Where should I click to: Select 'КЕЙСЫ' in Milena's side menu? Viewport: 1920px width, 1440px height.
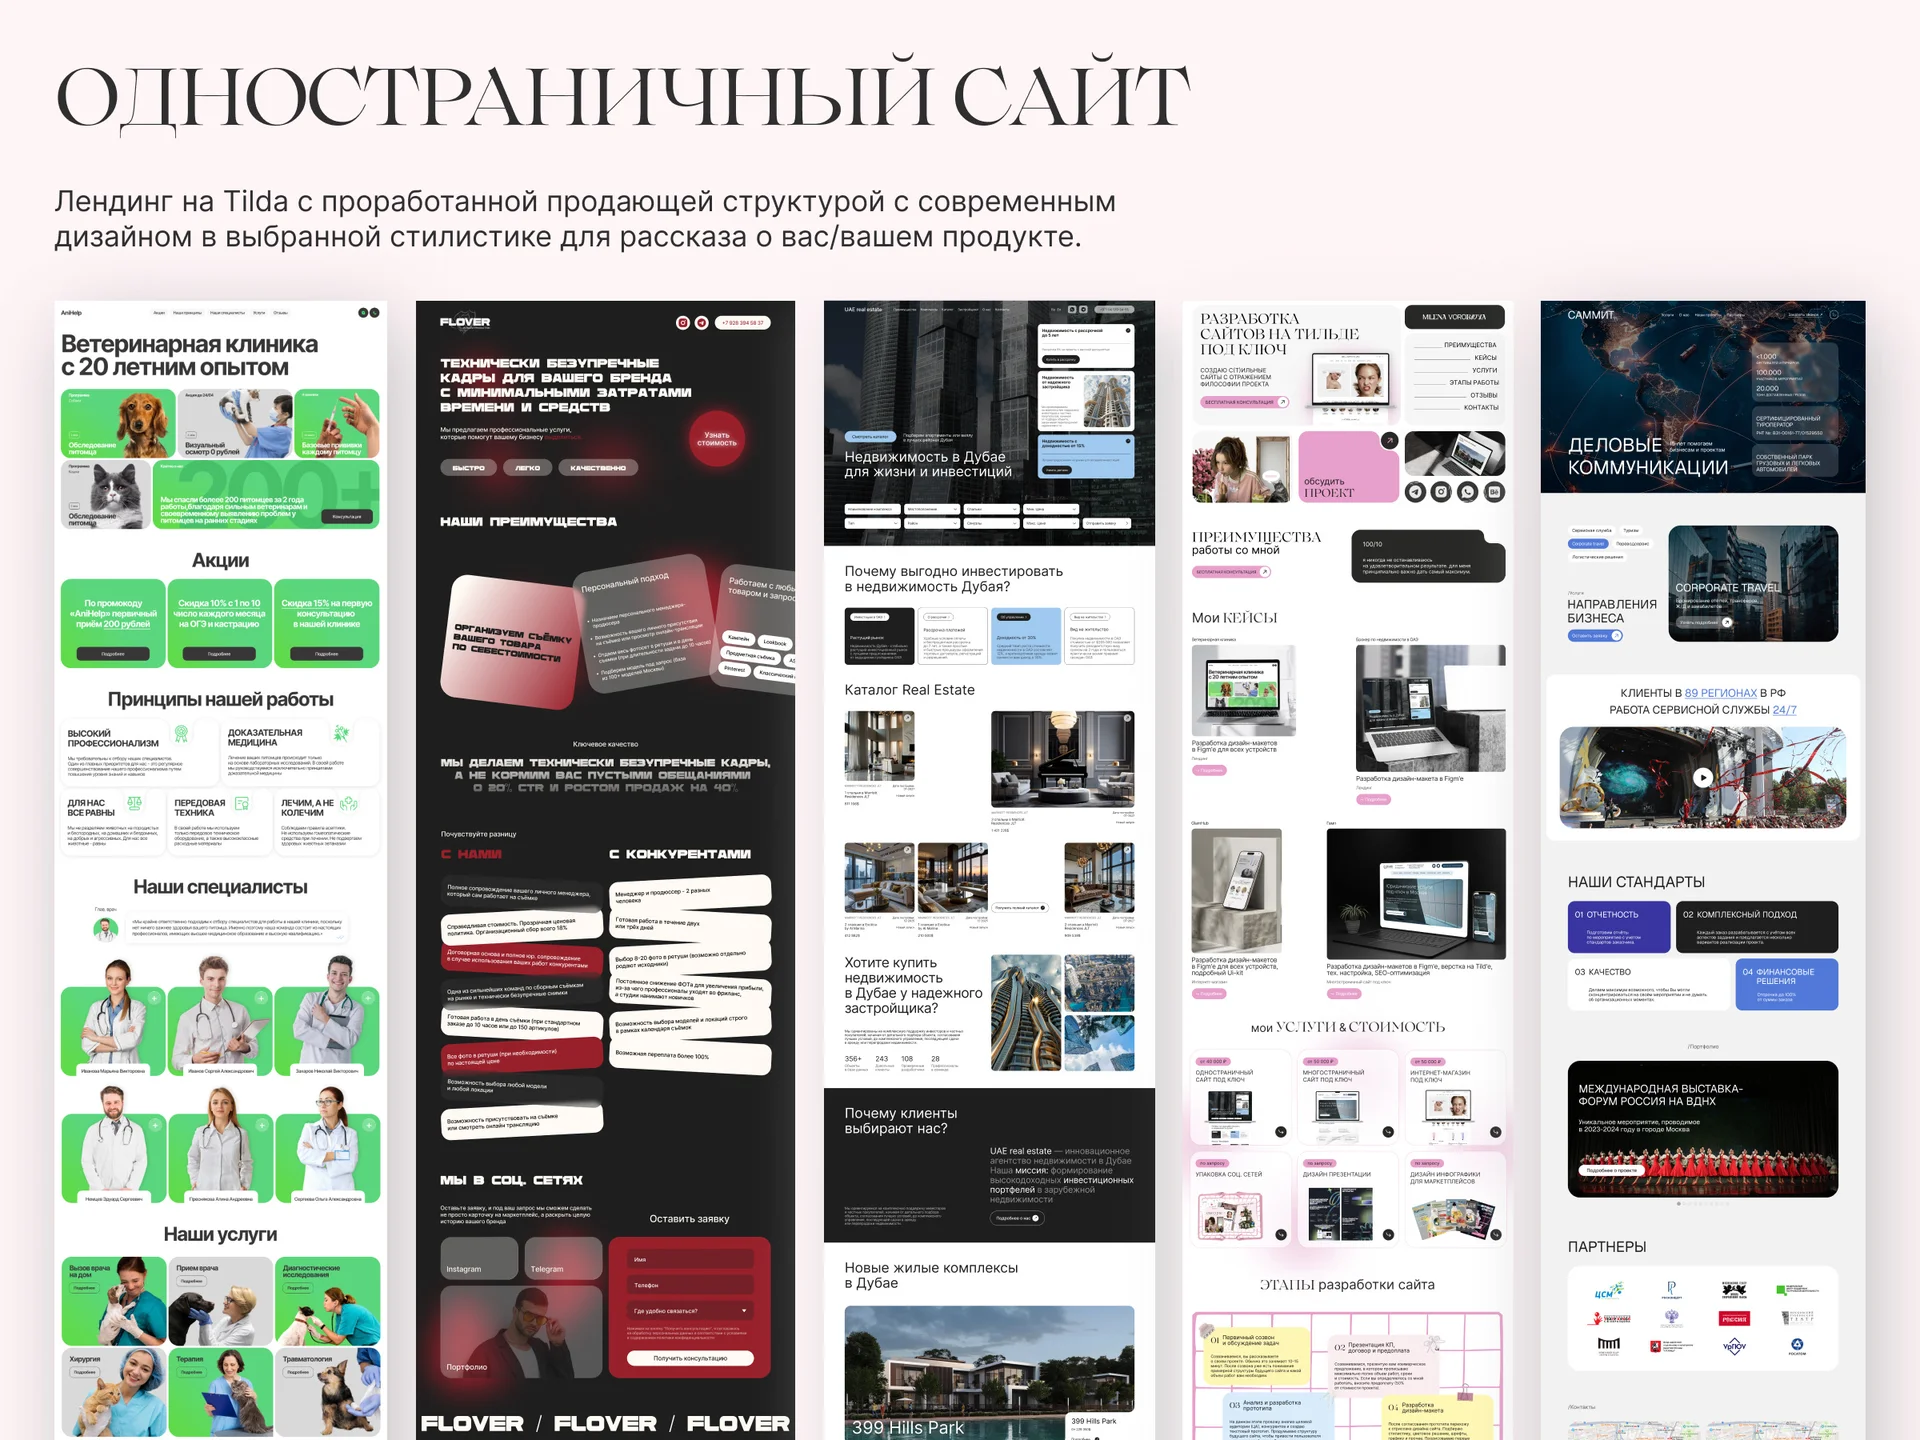1485,358
